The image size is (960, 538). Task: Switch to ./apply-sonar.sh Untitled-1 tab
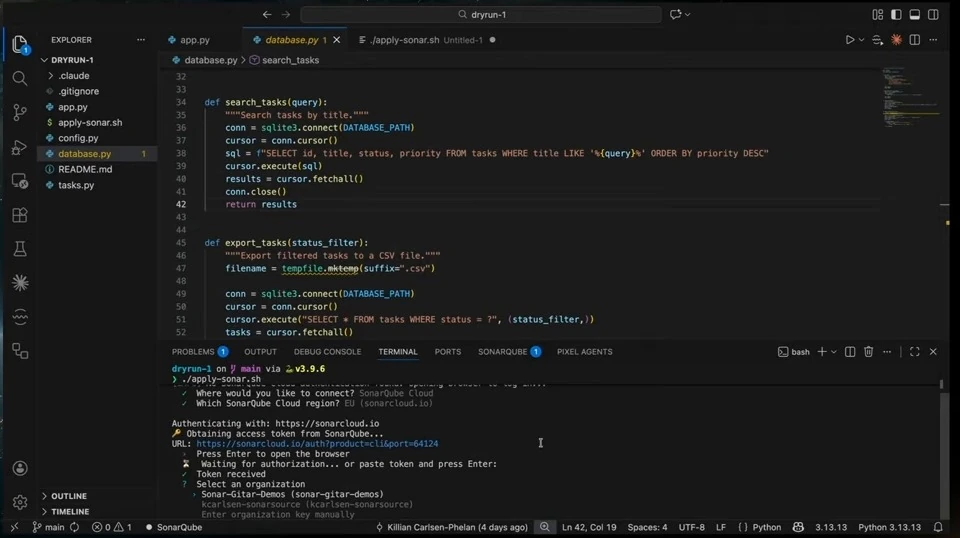point(426,40)
